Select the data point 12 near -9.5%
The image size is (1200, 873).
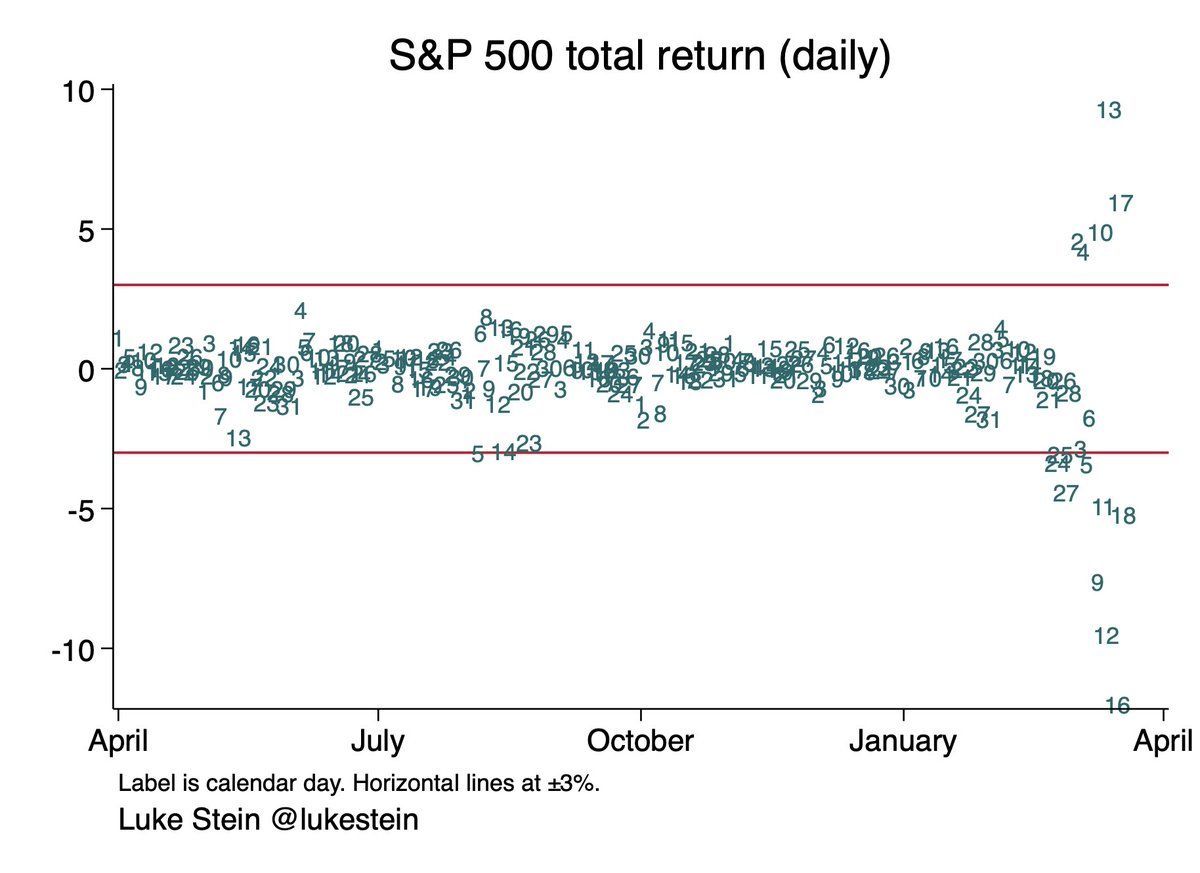[1106, 636]
